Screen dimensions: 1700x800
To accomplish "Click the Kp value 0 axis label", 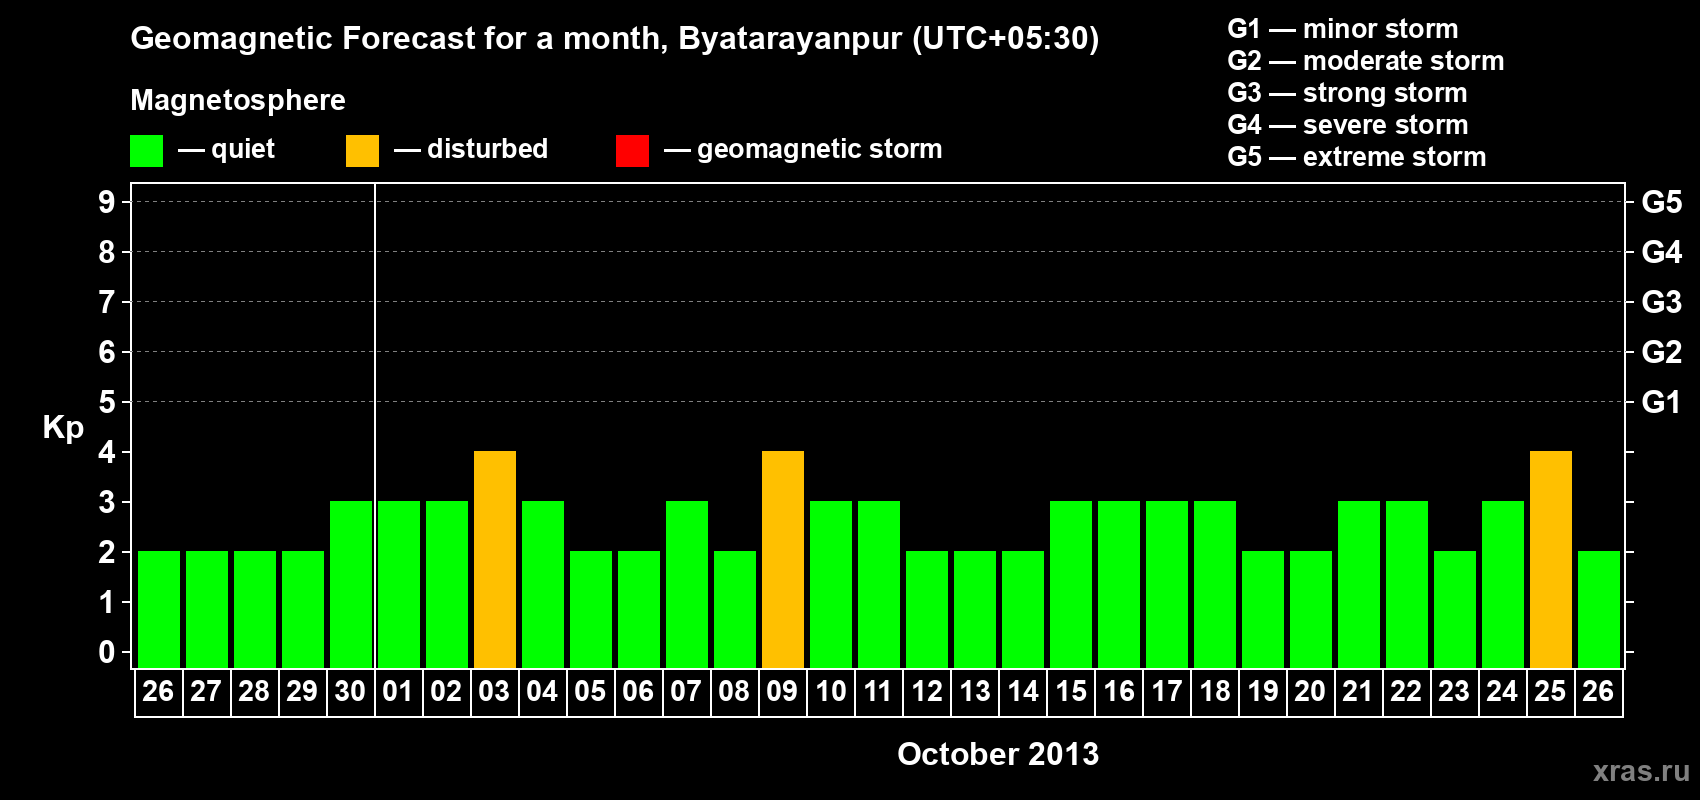I will (x=107, y=652).
